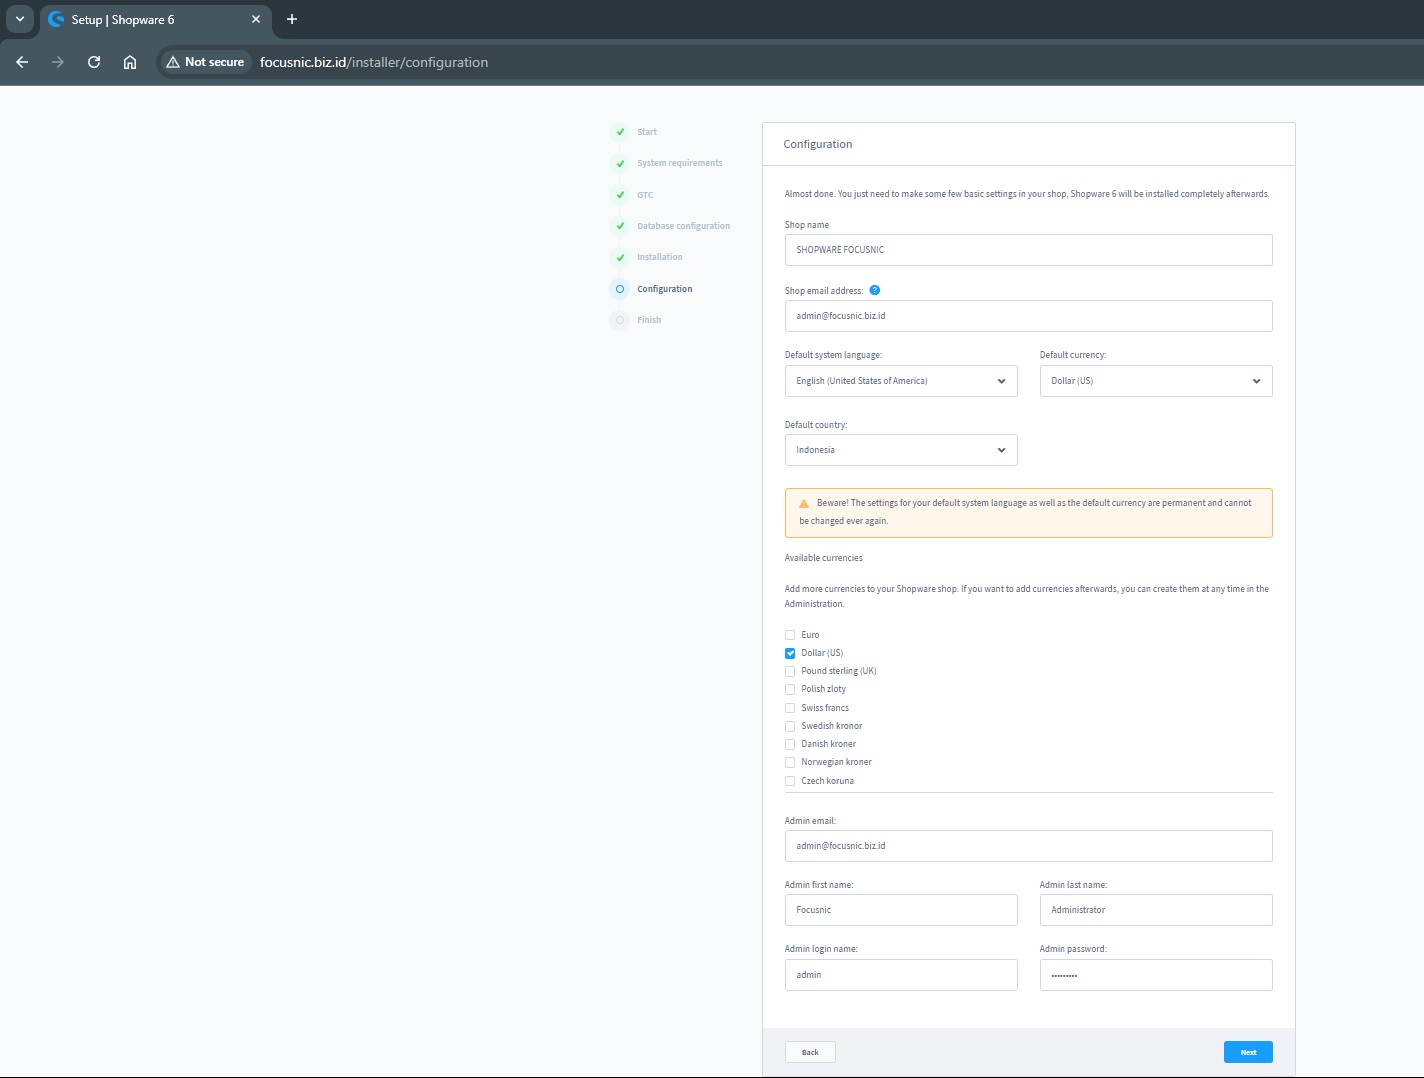Click the Not secure site info badge
The height and width of the screenshot is (1078, 1424).
[205, 62]
